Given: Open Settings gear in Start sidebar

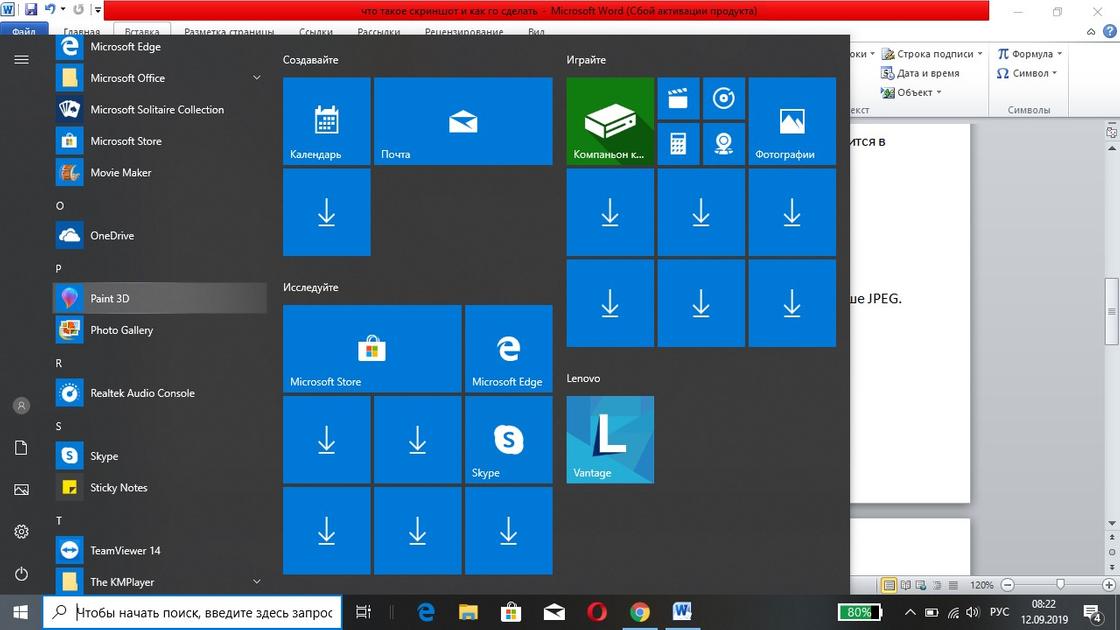Looking at the screenshot, I should [x=21, y=532].
